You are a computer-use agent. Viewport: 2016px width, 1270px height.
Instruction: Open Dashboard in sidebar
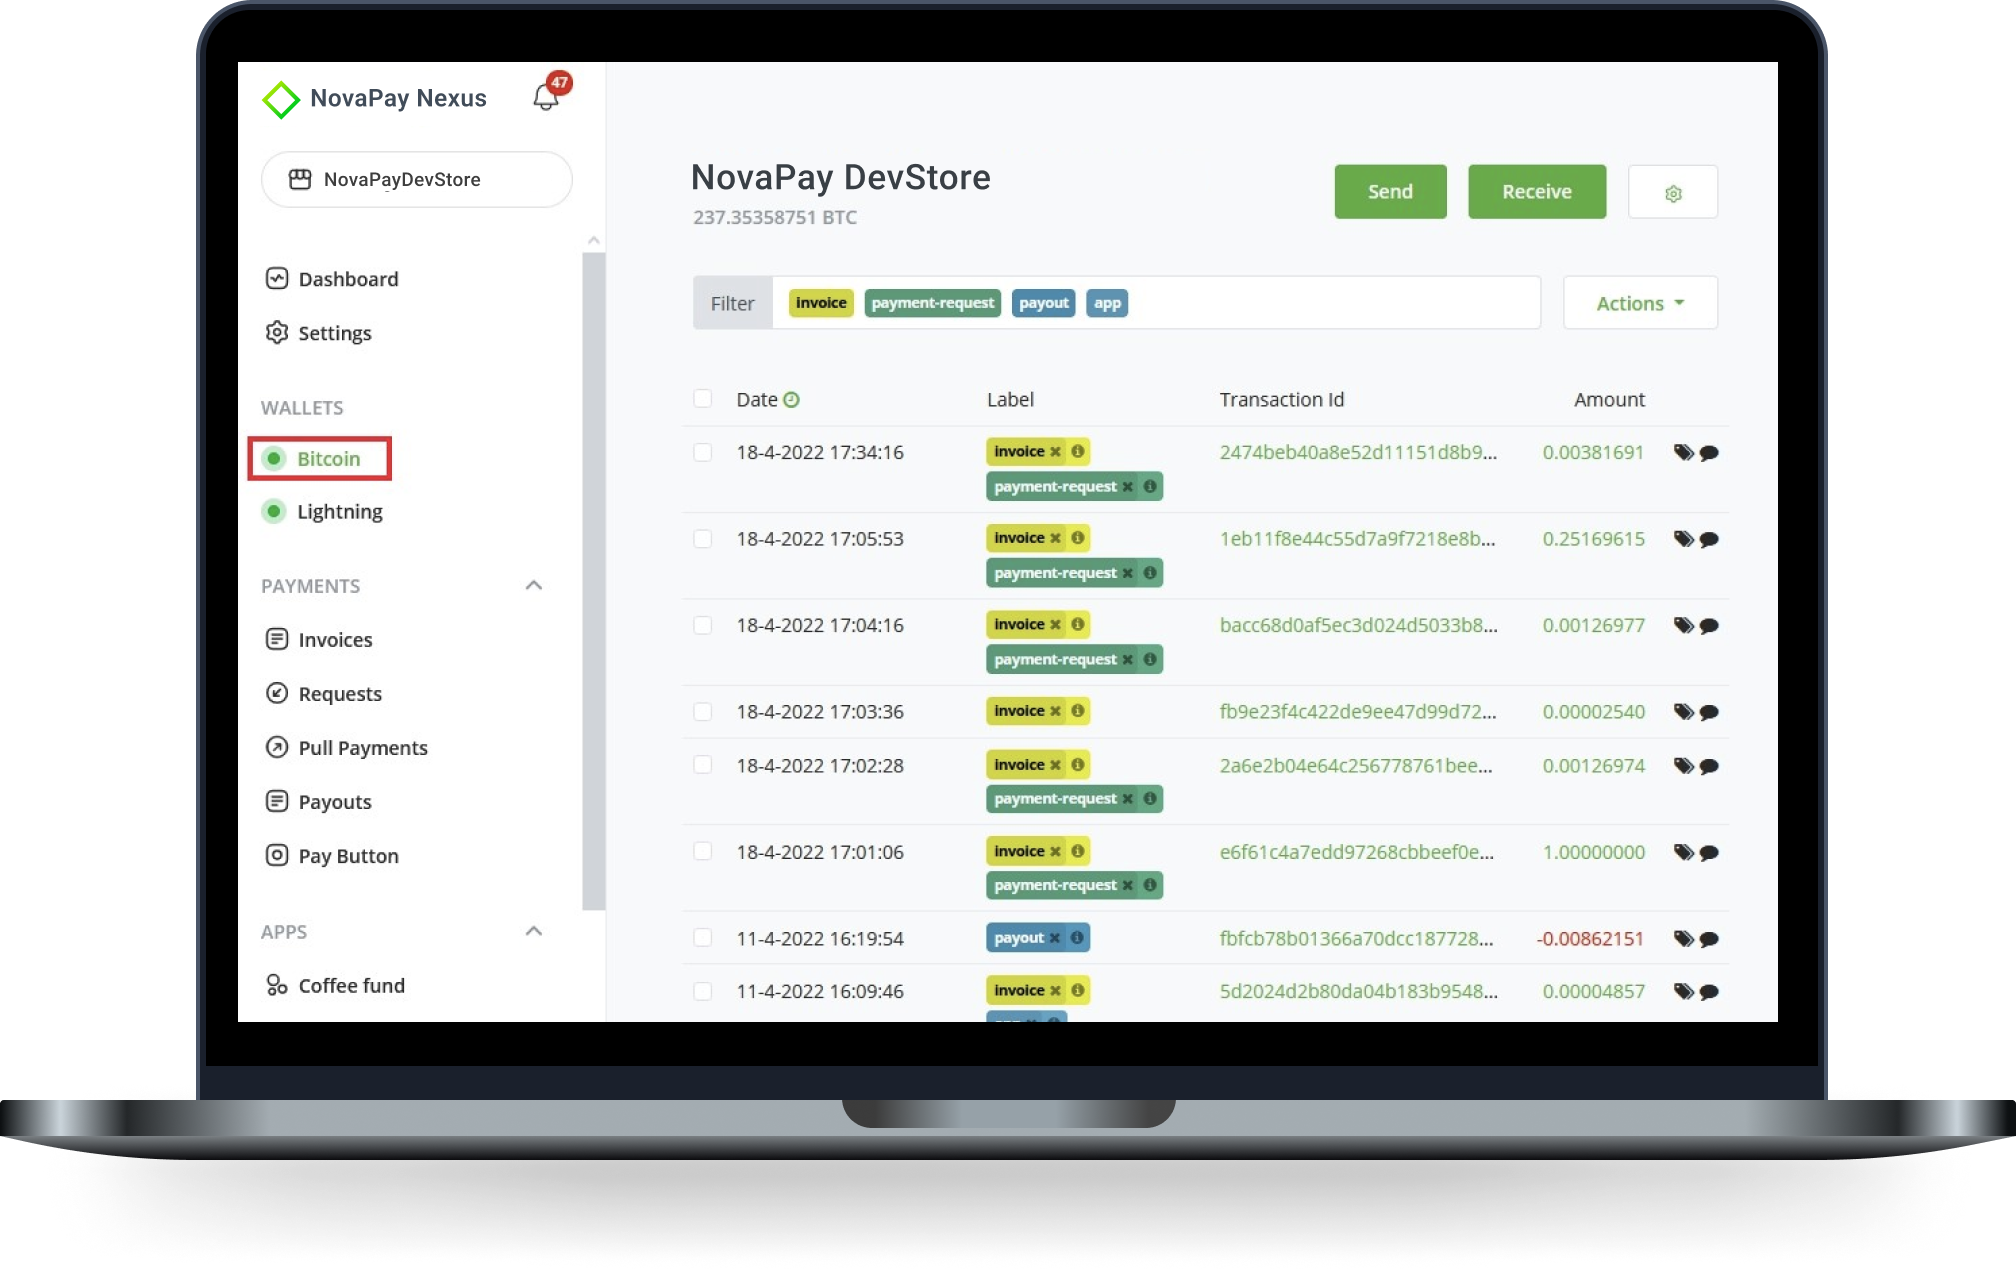click(x=332, y=279)
